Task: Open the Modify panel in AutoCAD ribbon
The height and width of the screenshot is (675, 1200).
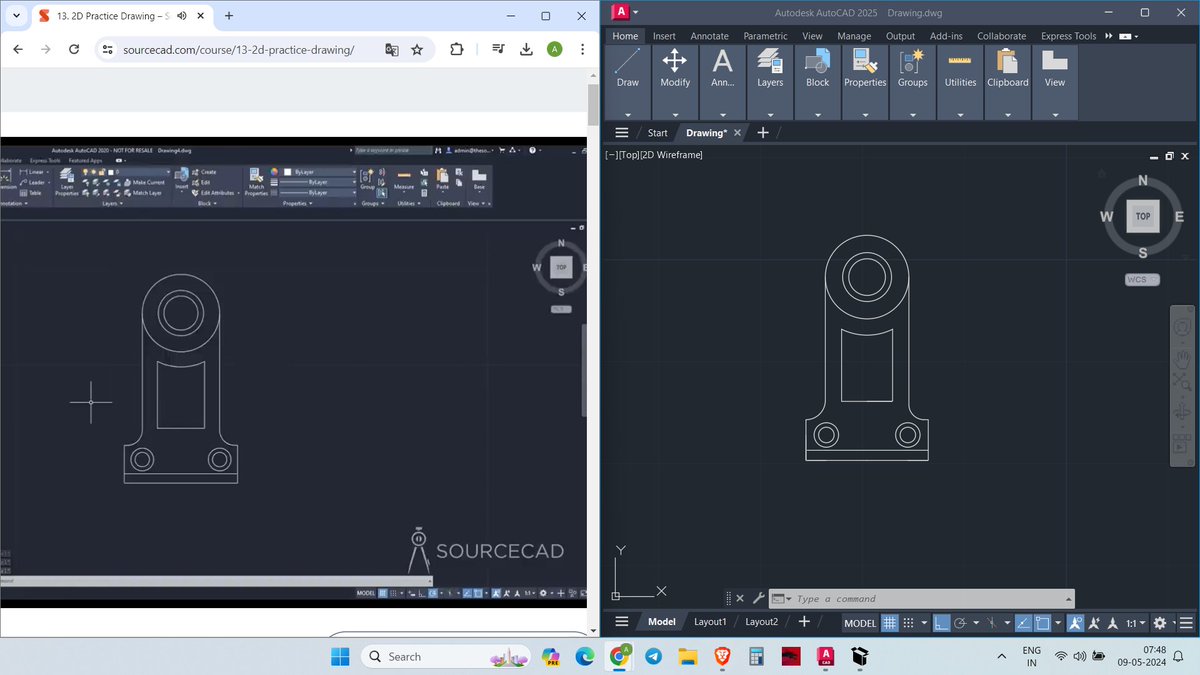Action: pos(675,82)
